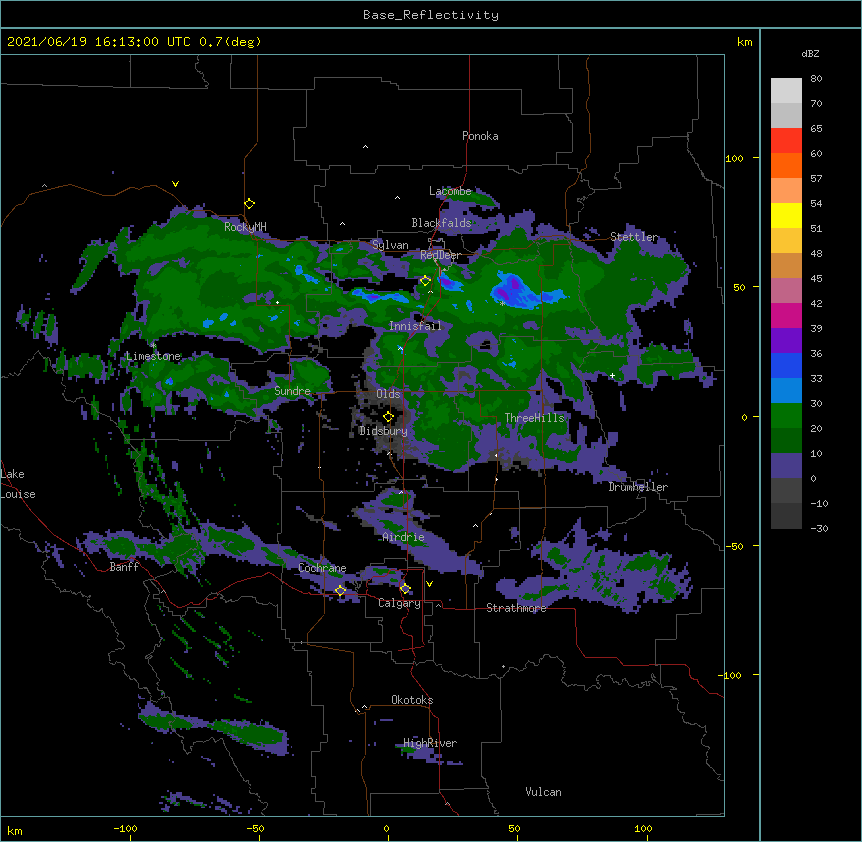Select the 39 dBZ purple legend swatch
This screenshot has width=862, height=842.
click(x=786, y=340)
